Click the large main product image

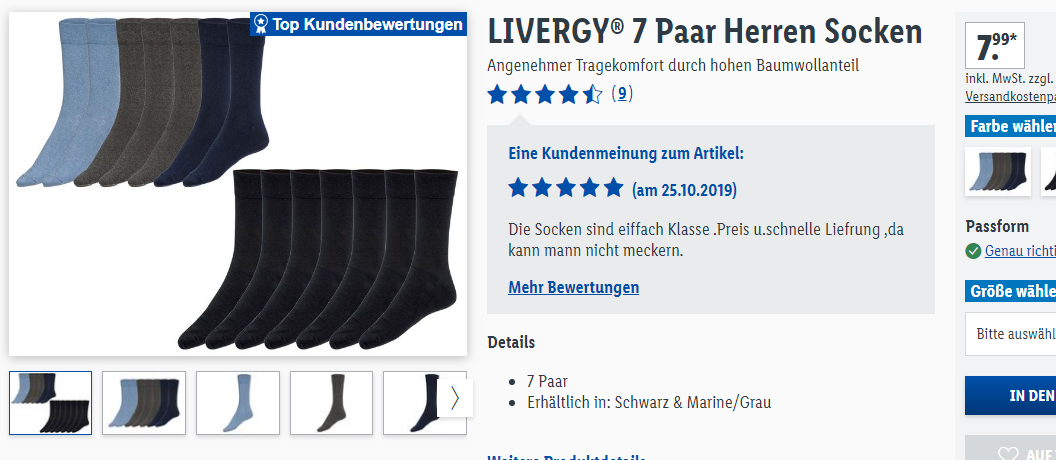pos(238,184)
